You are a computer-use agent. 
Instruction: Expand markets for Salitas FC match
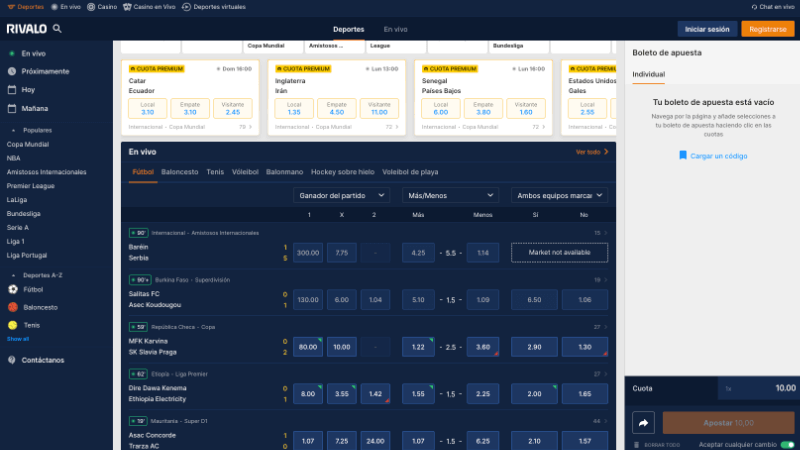click(x=601, y=280)
